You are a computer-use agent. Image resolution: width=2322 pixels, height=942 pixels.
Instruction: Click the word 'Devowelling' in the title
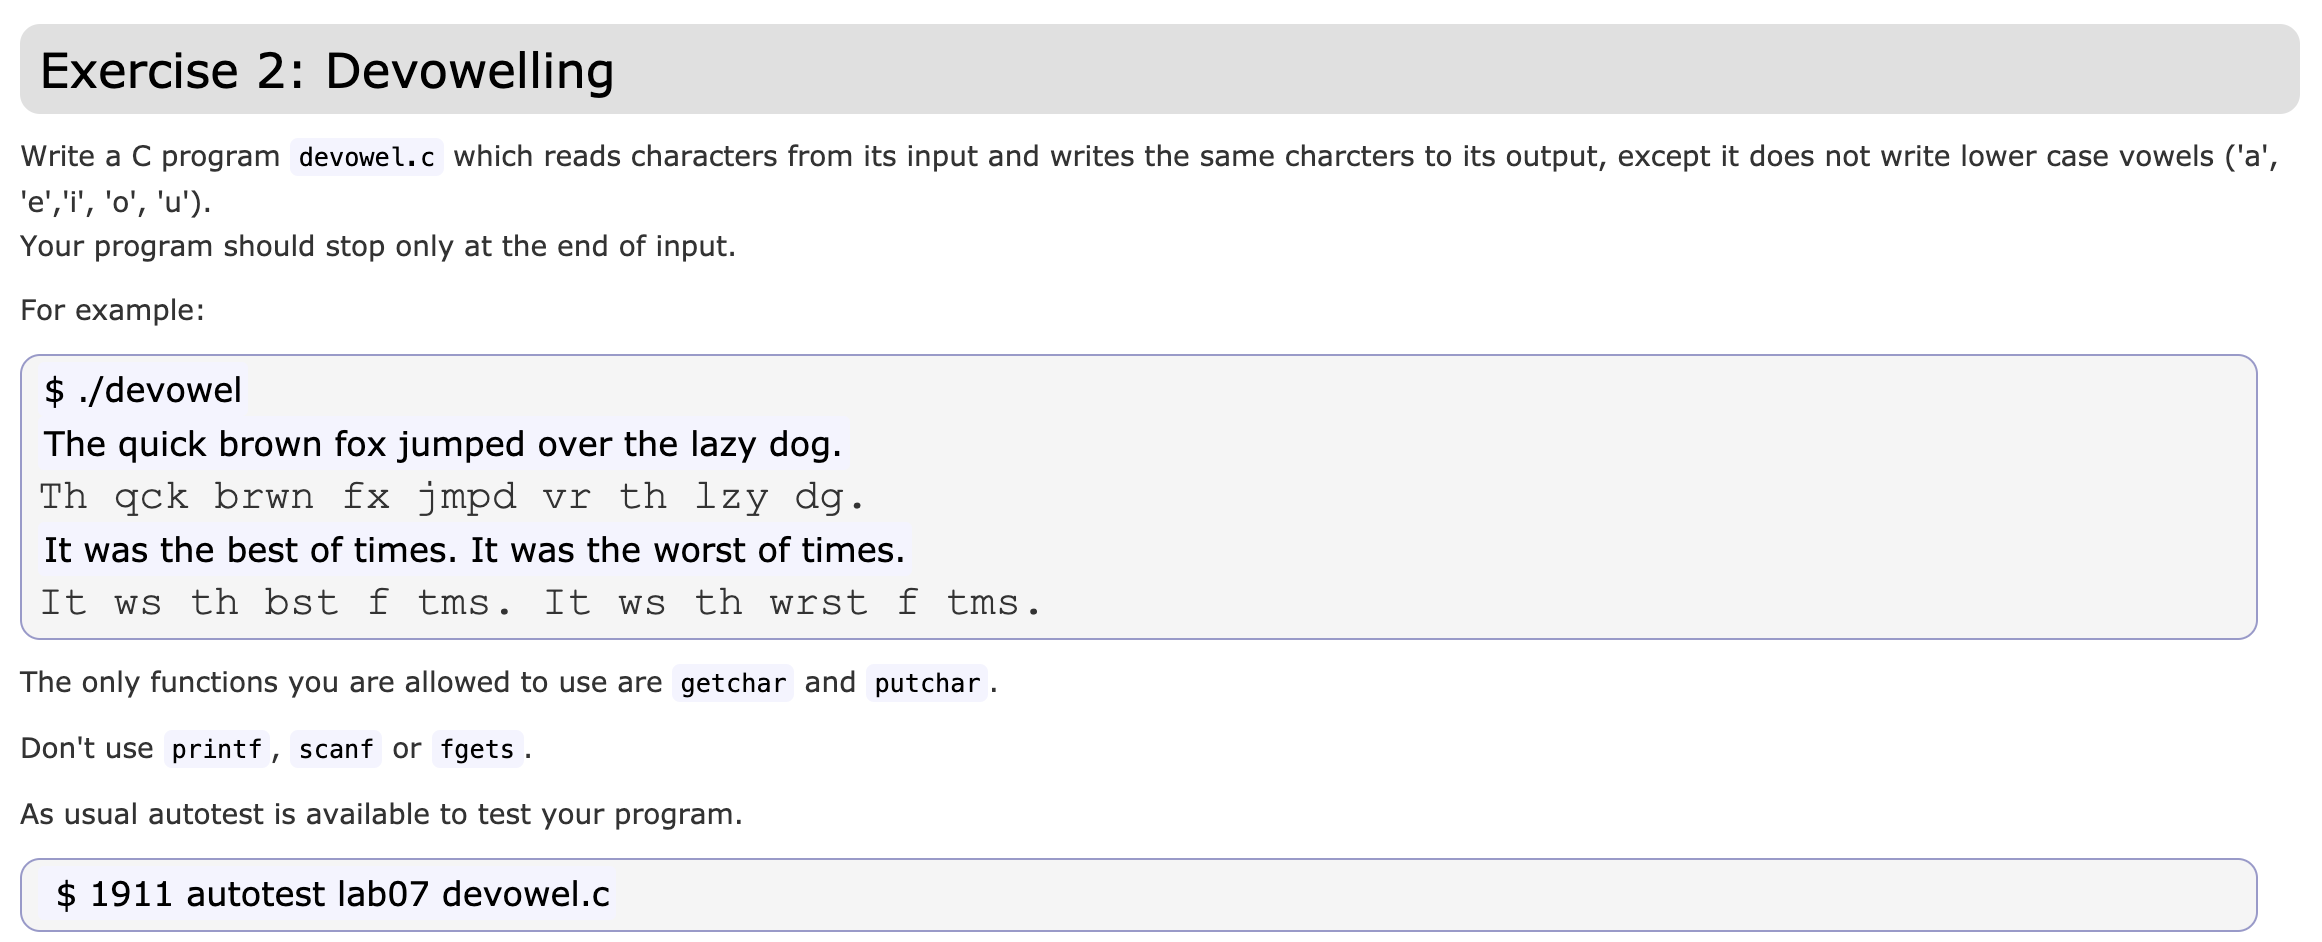pos(469,70)
